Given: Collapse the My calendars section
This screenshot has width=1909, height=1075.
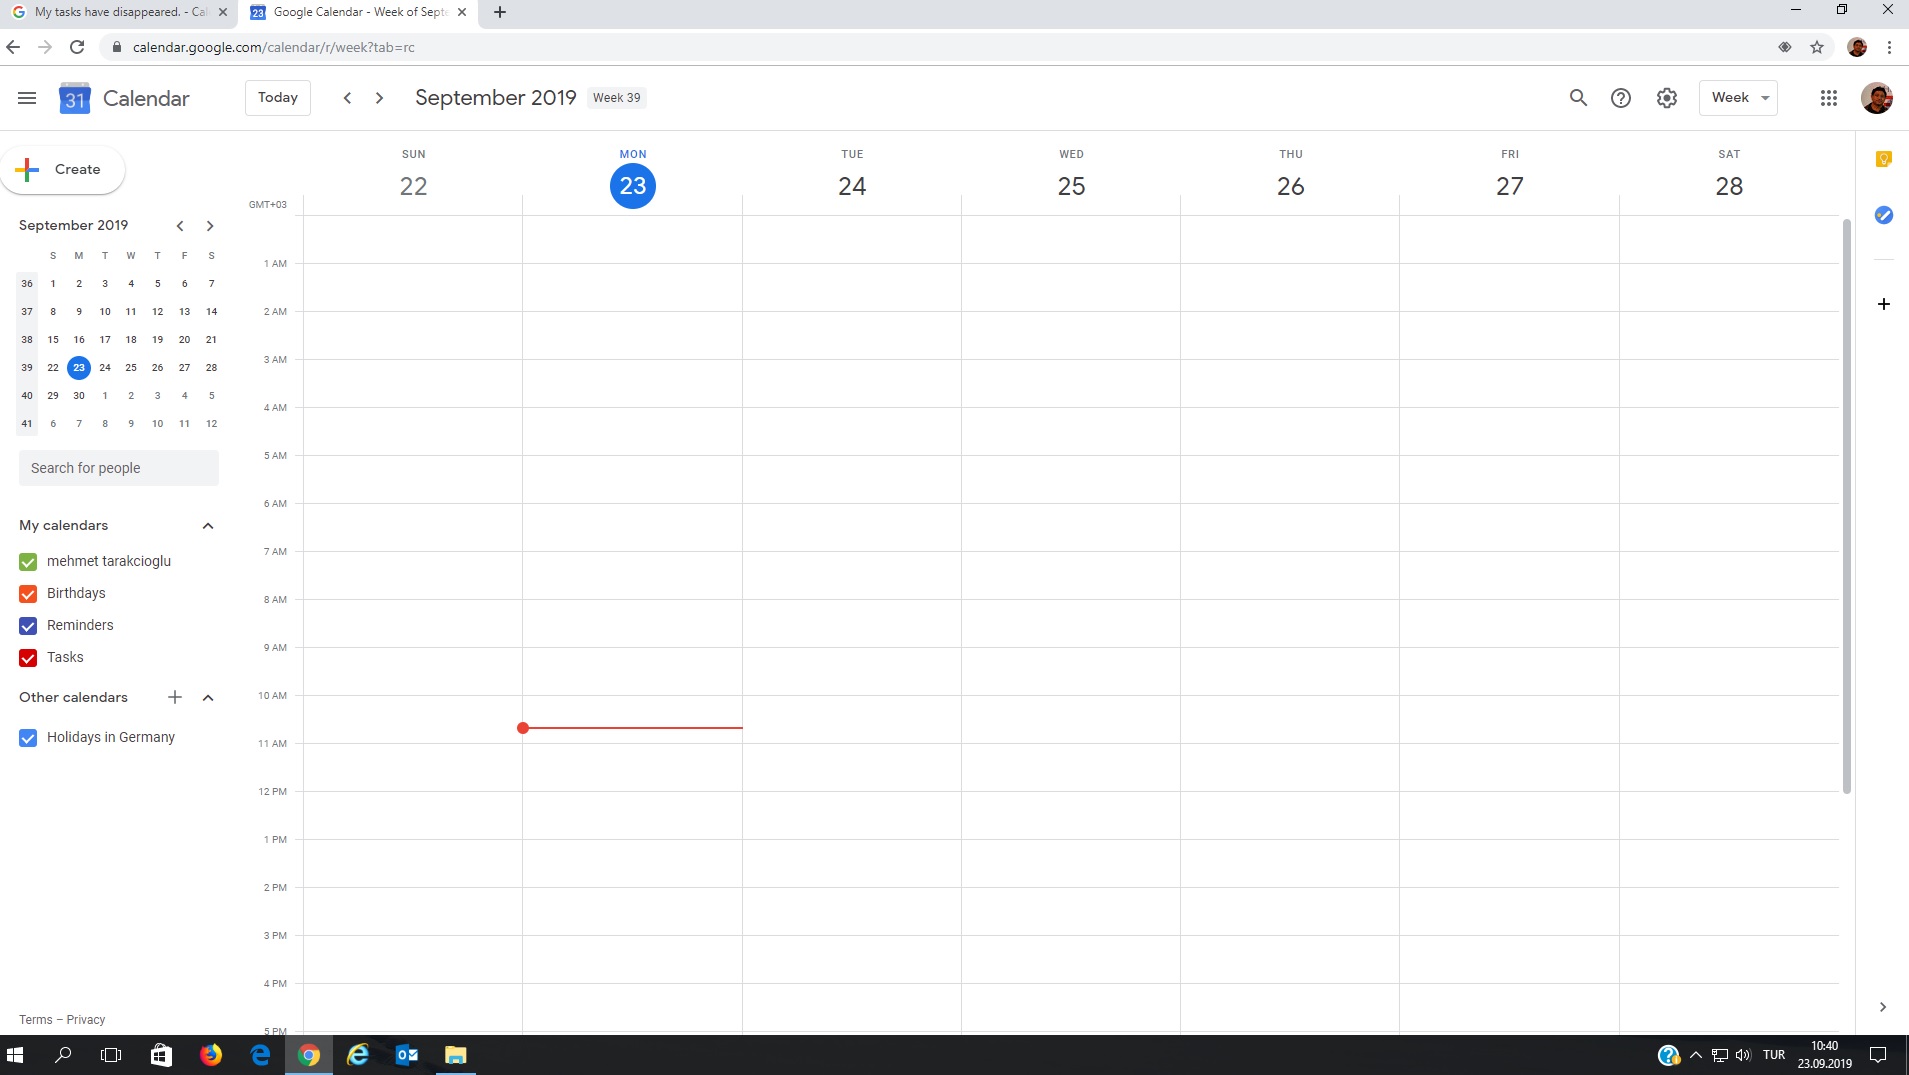Looking at the screenshot, I should click(x=207, y=526).
